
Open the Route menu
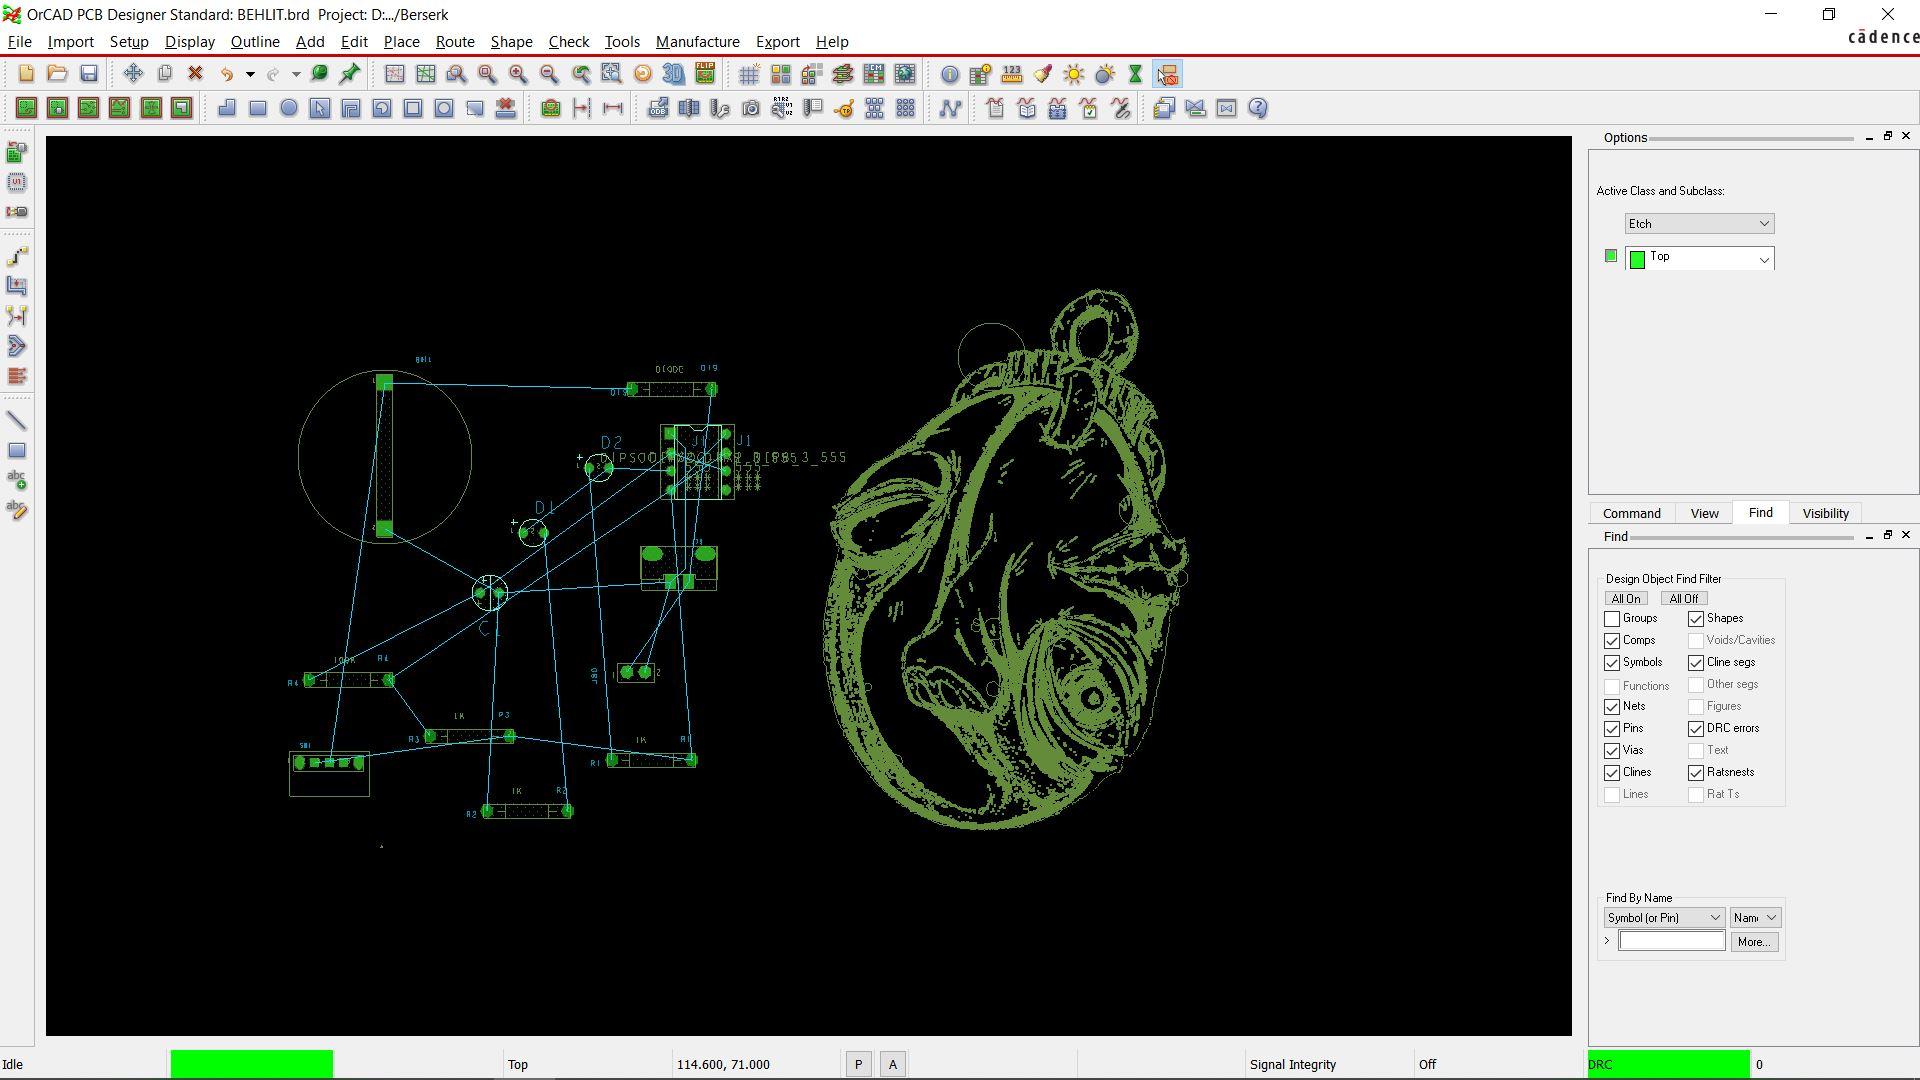454,42
